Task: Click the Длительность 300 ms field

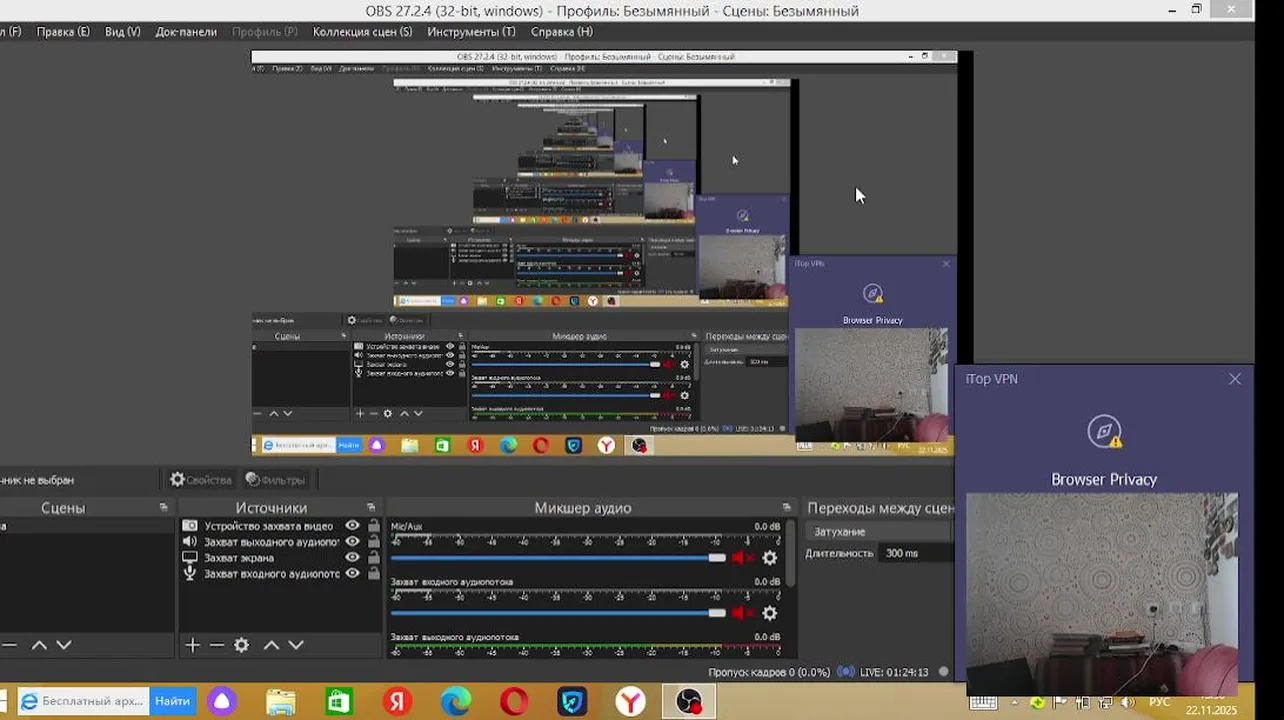Action: [x=916, y=553]
